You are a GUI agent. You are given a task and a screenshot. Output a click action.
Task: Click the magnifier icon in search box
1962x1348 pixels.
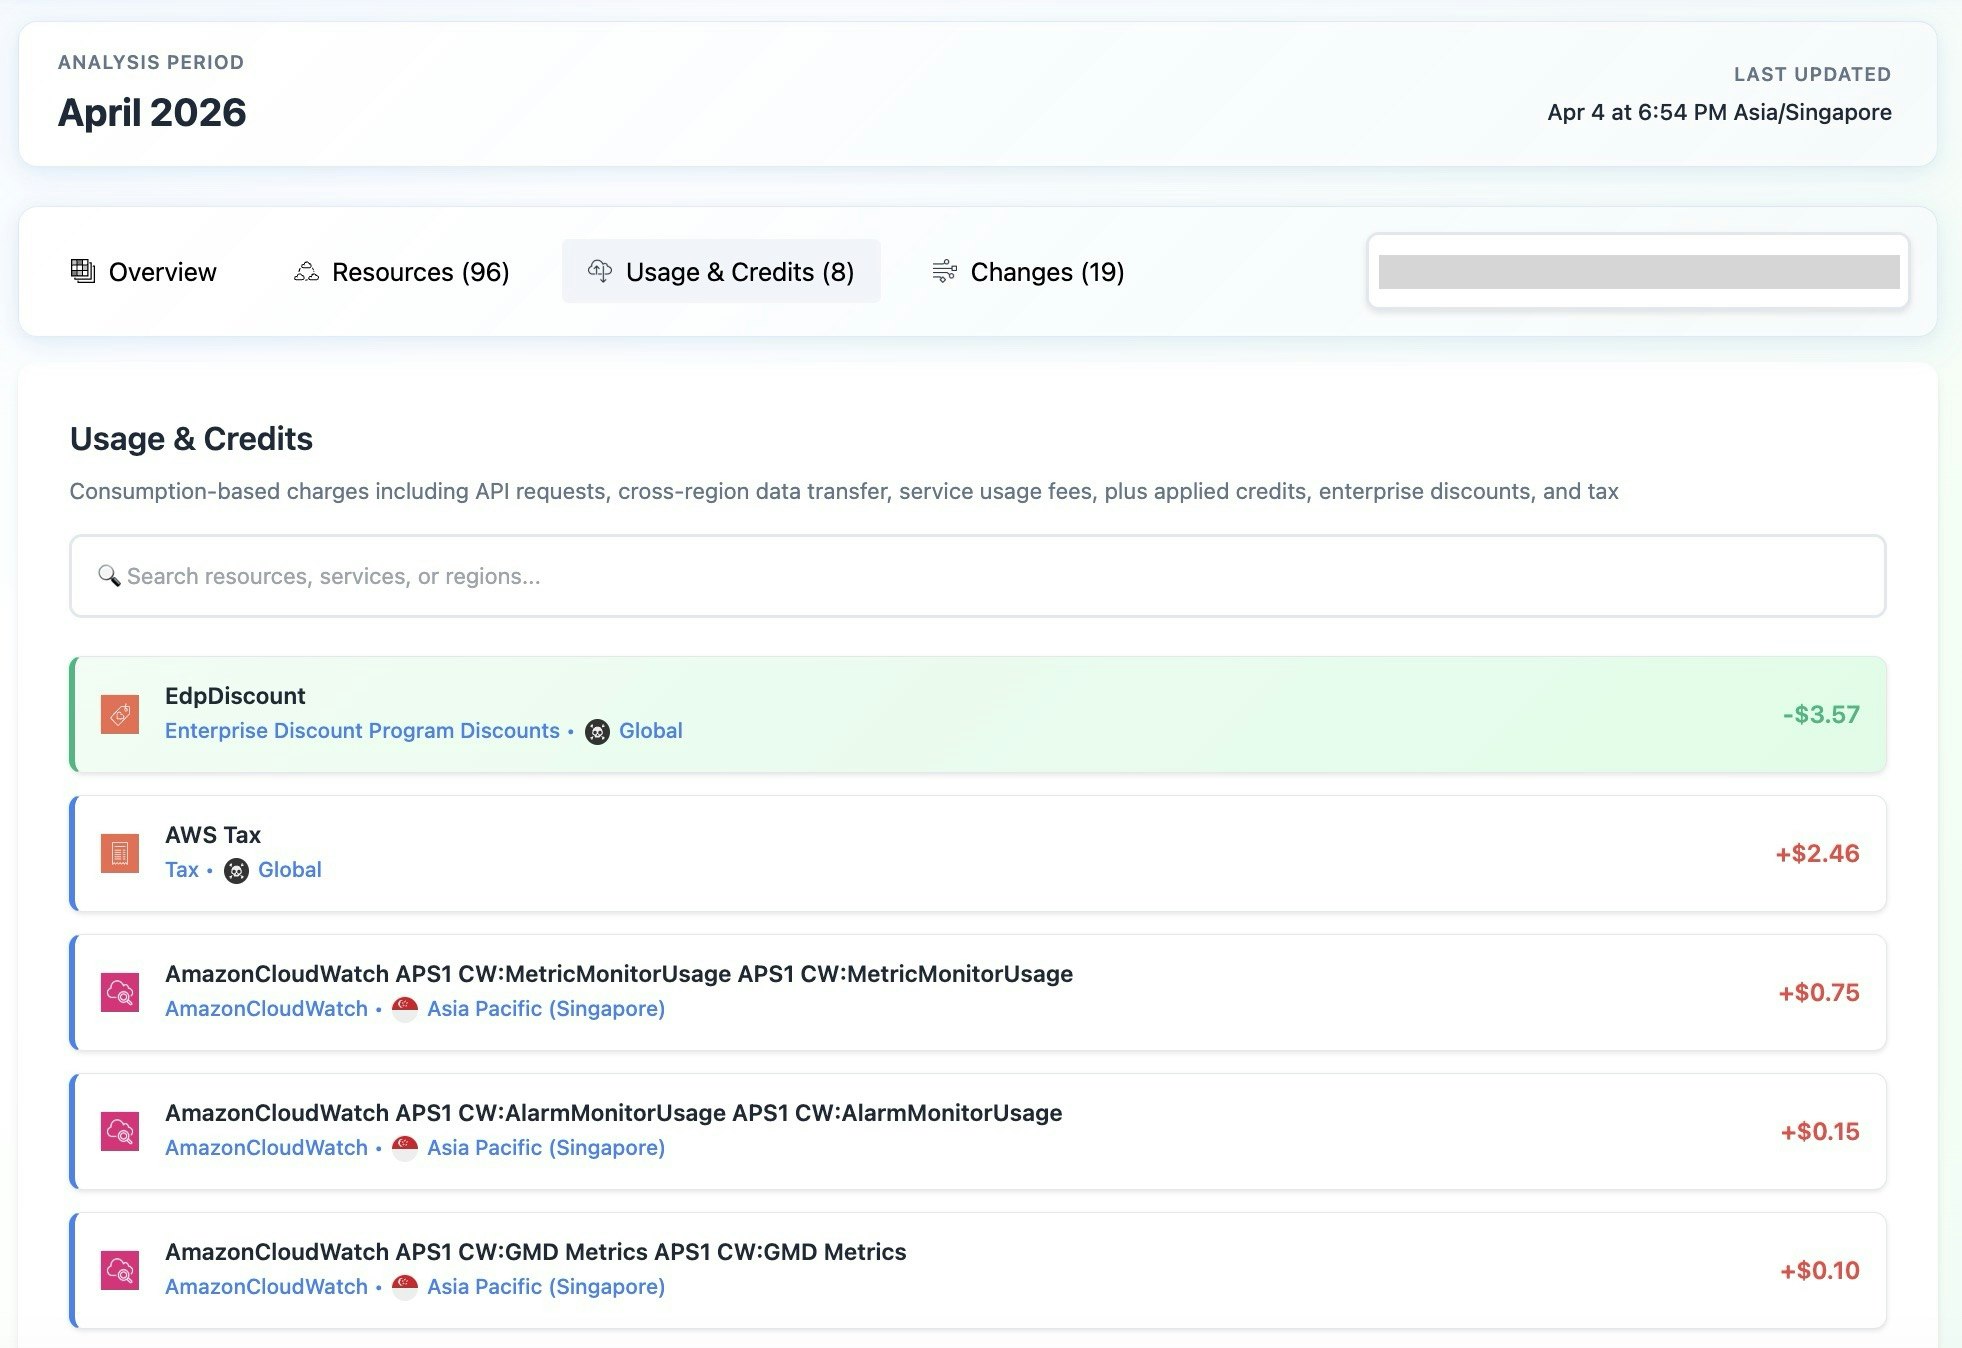click(x=108, y=576)
